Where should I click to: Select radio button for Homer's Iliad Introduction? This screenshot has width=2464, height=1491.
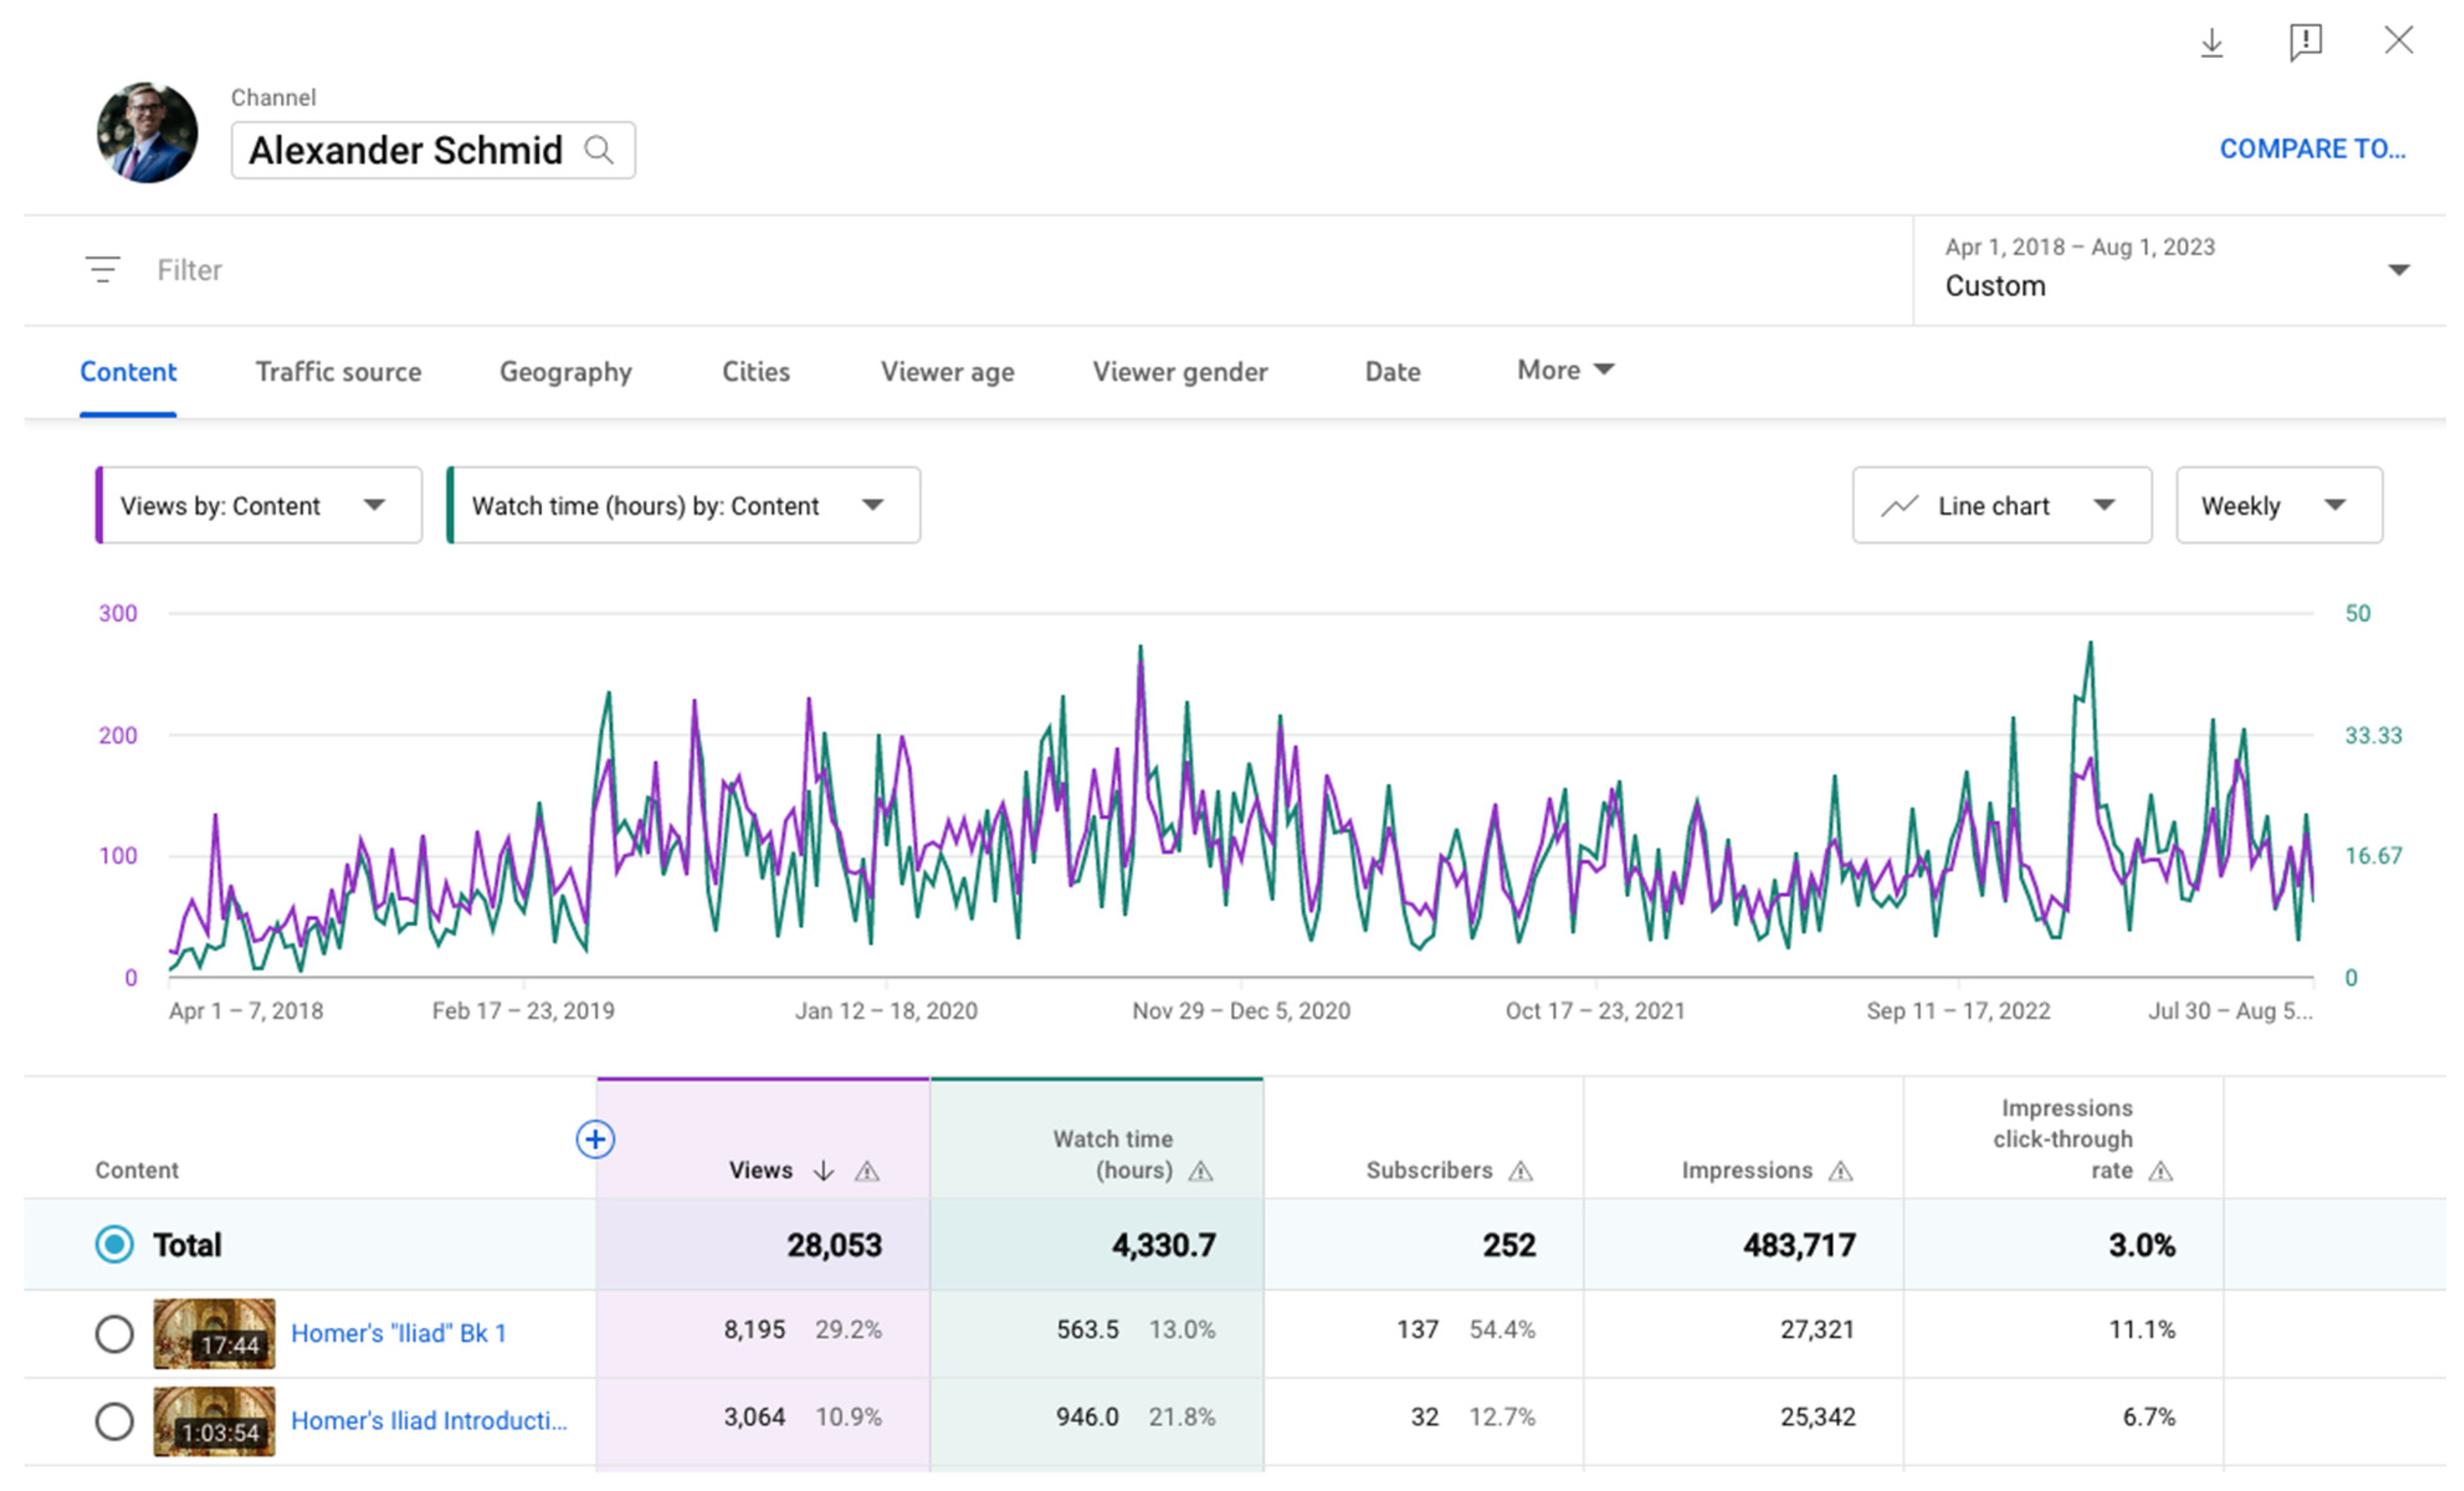[x=114, y=1421]
